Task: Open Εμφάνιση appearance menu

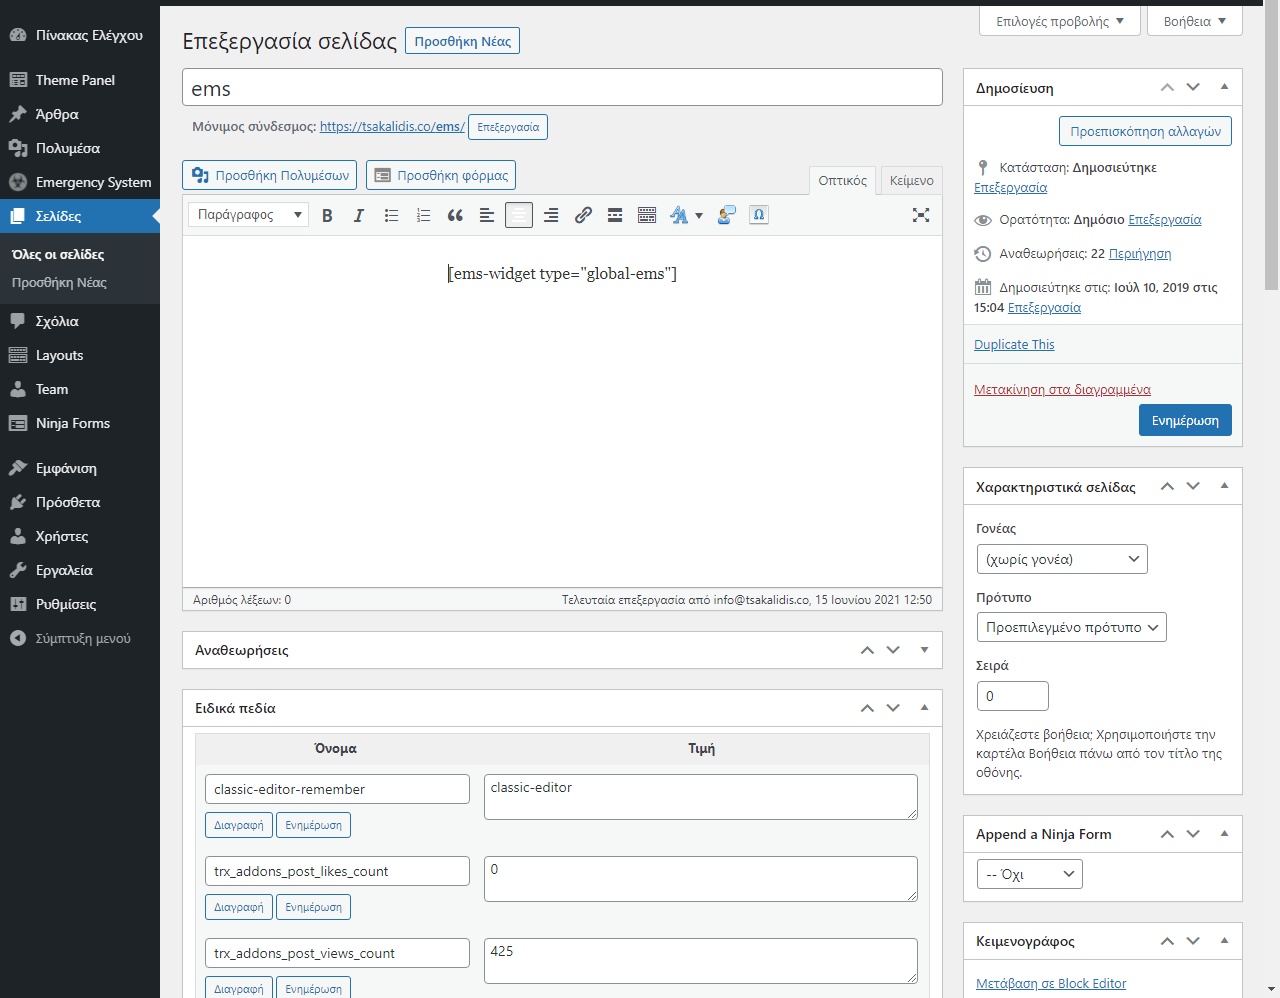Action: pos(80,468)
